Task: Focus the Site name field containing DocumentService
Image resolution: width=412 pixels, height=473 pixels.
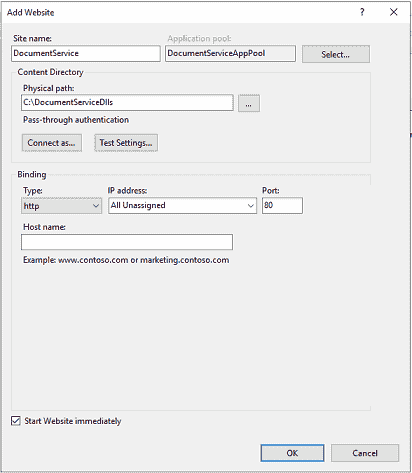Action: (86, 54)
